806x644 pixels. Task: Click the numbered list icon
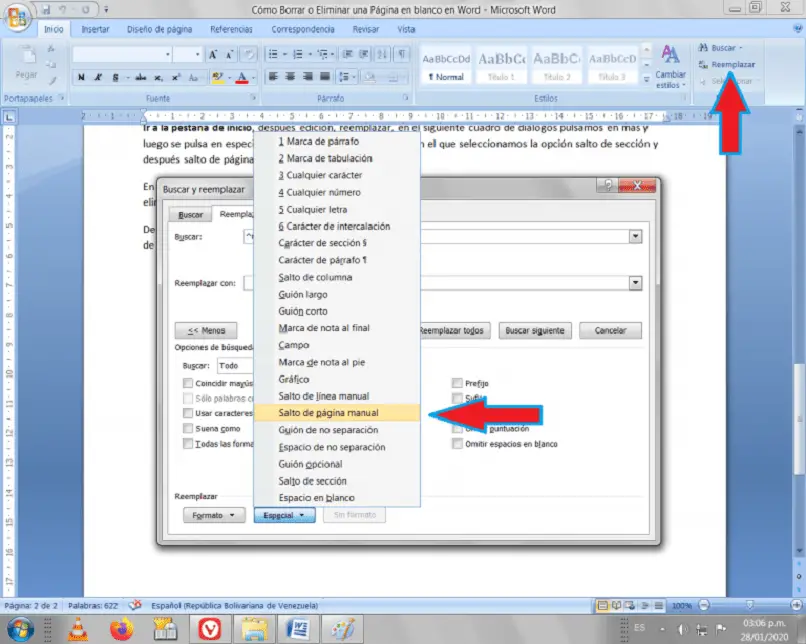(298, 54)
